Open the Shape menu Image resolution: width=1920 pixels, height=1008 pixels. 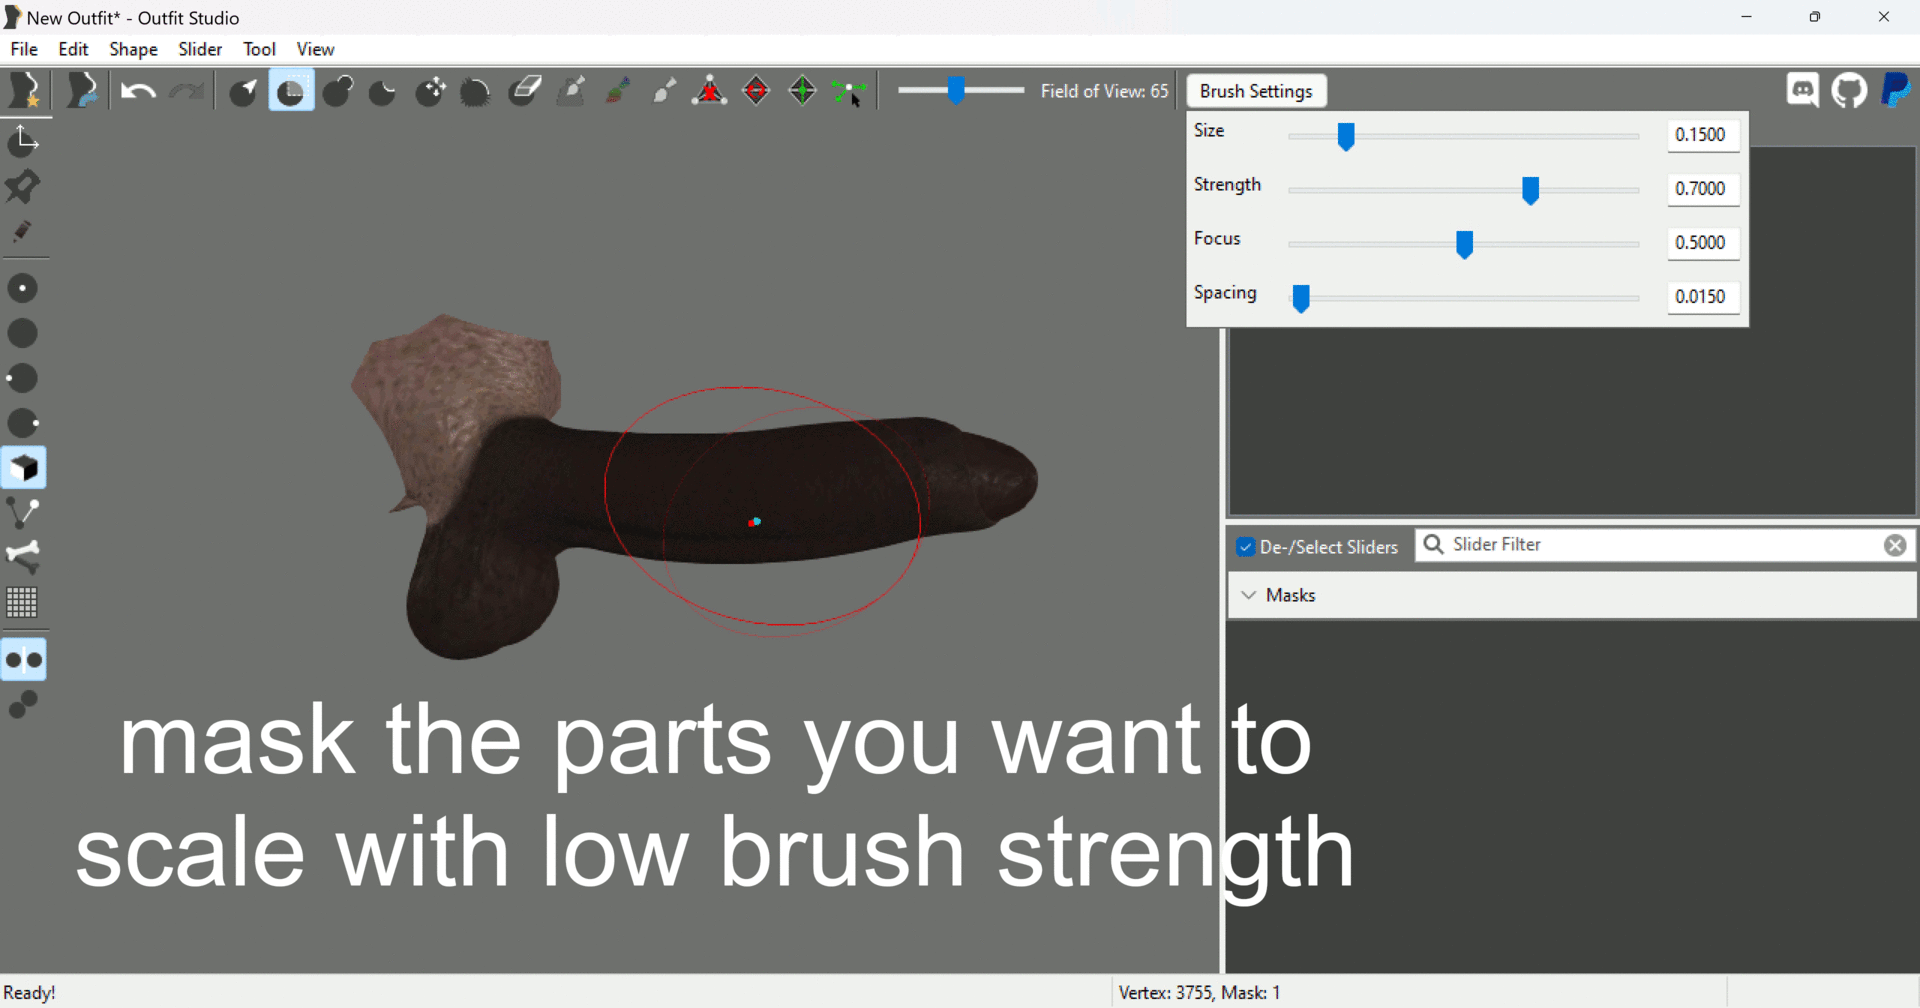coord(133,49)
